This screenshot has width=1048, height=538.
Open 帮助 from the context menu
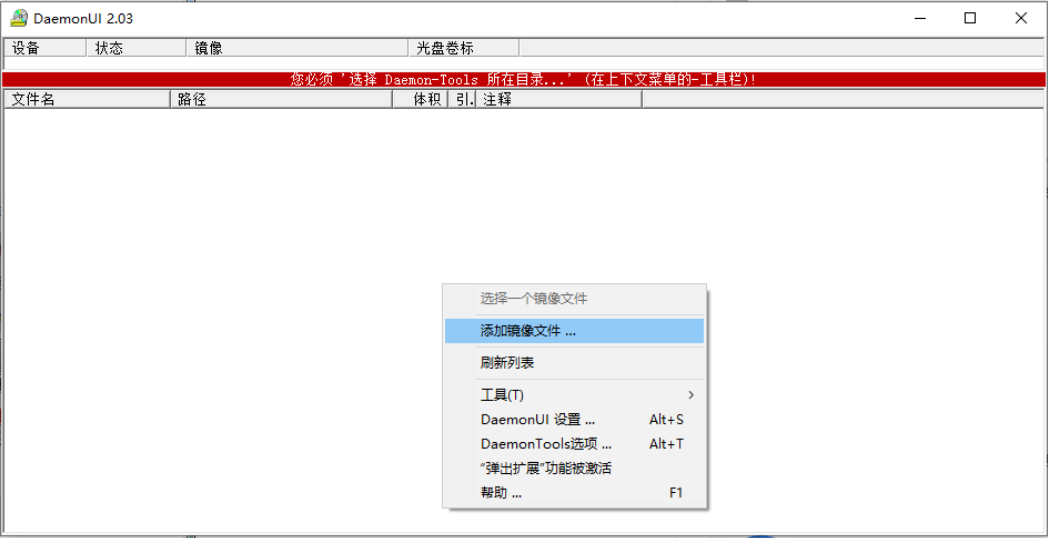tap(574, 493)
